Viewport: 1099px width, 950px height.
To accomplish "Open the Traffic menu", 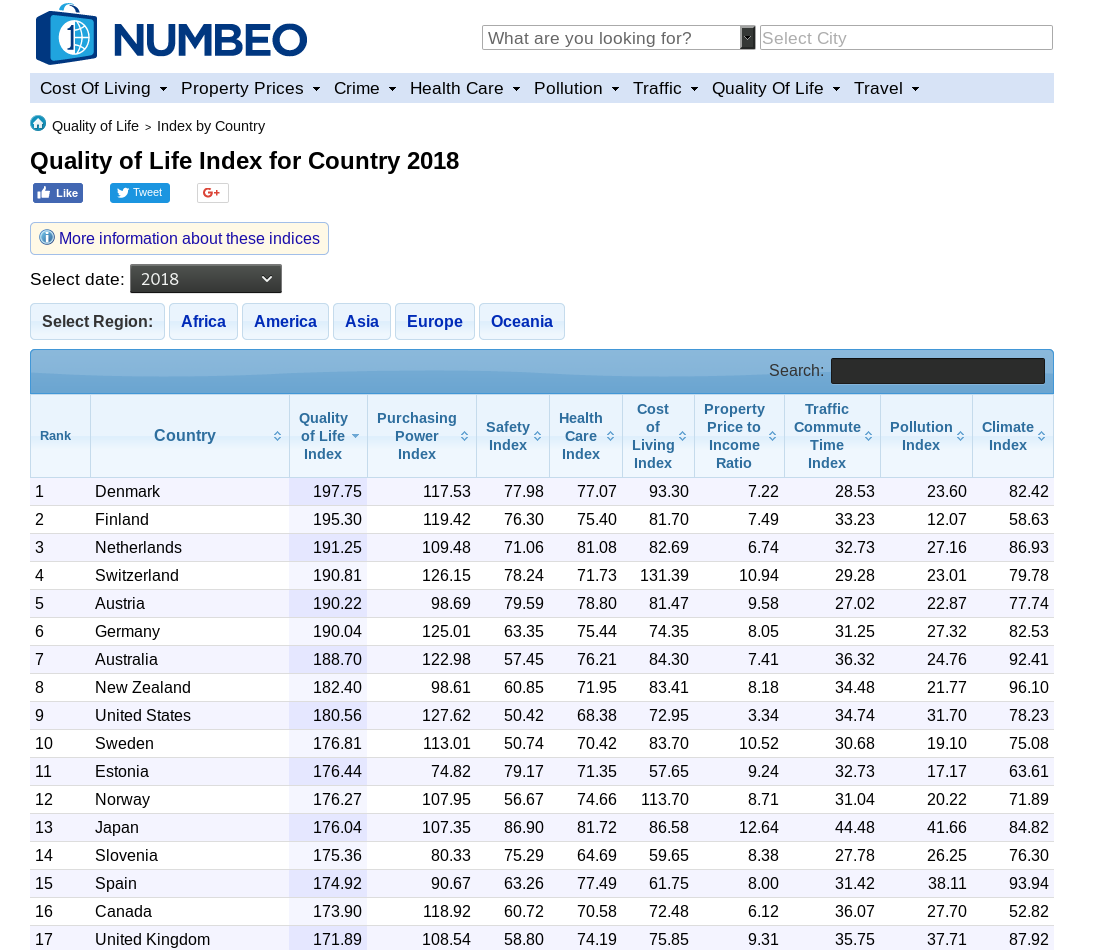I will (665, 88).
